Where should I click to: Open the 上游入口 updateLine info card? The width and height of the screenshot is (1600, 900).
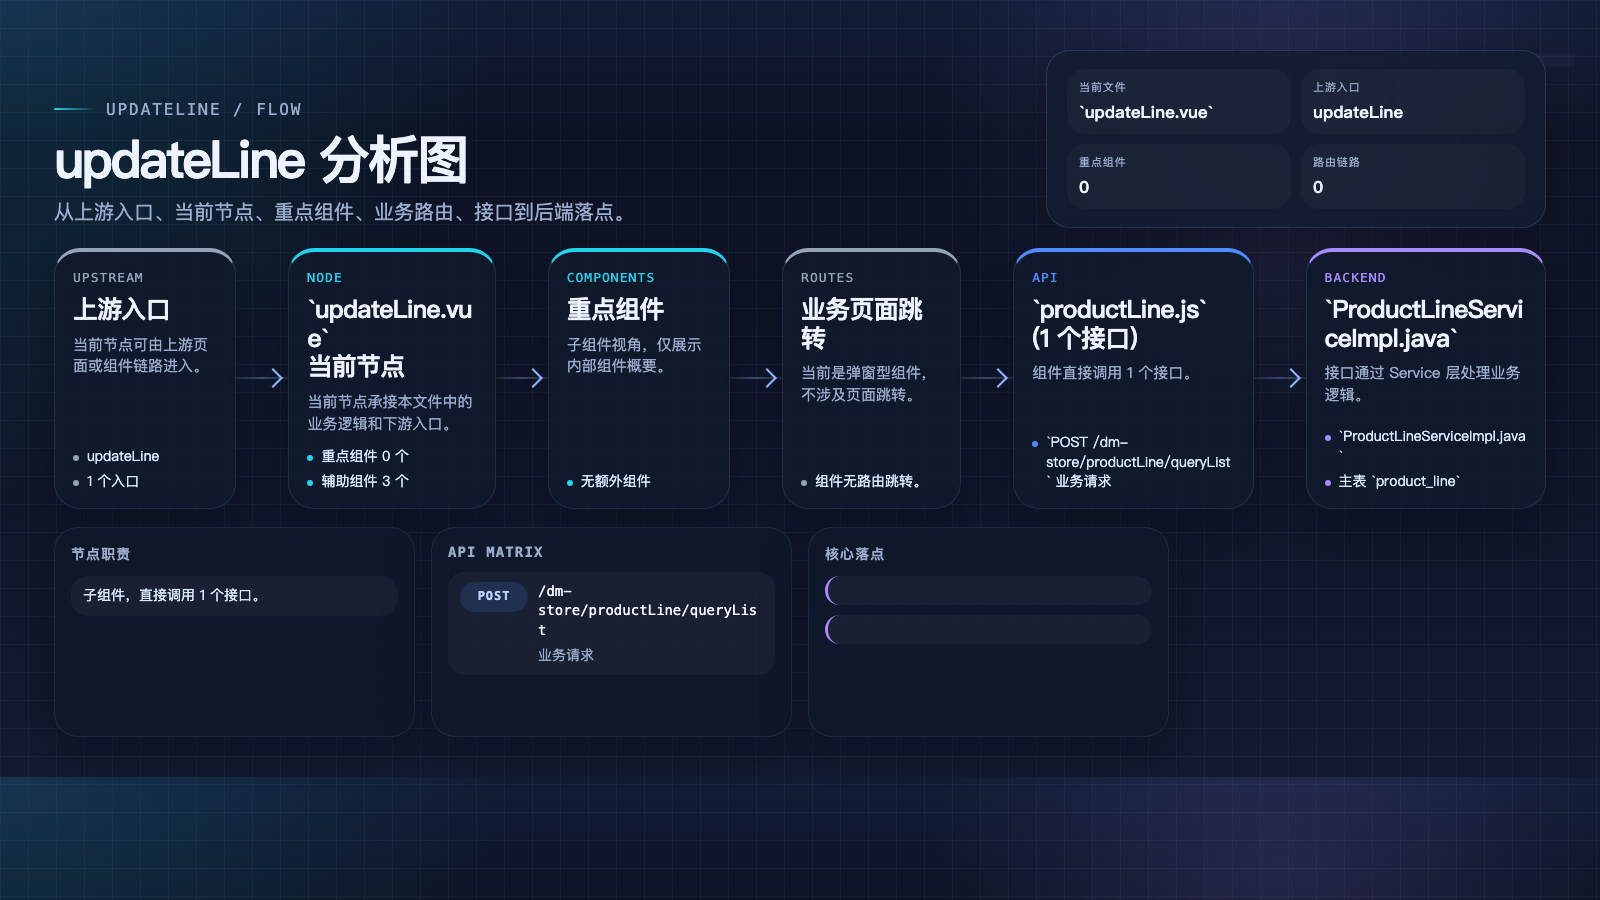(x=1413, y=101)
